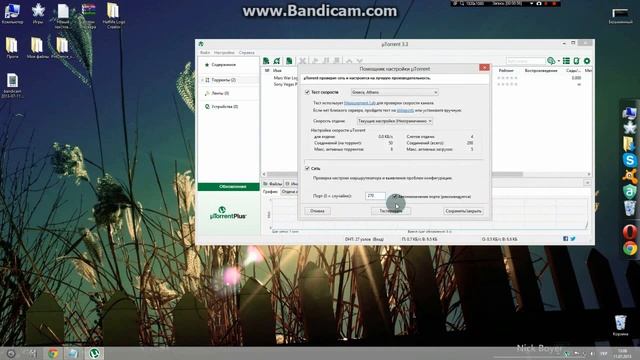Click the Start torrent play icon
Image resolution: width=640 pixels, height=360 pixels.
point(315,61)
